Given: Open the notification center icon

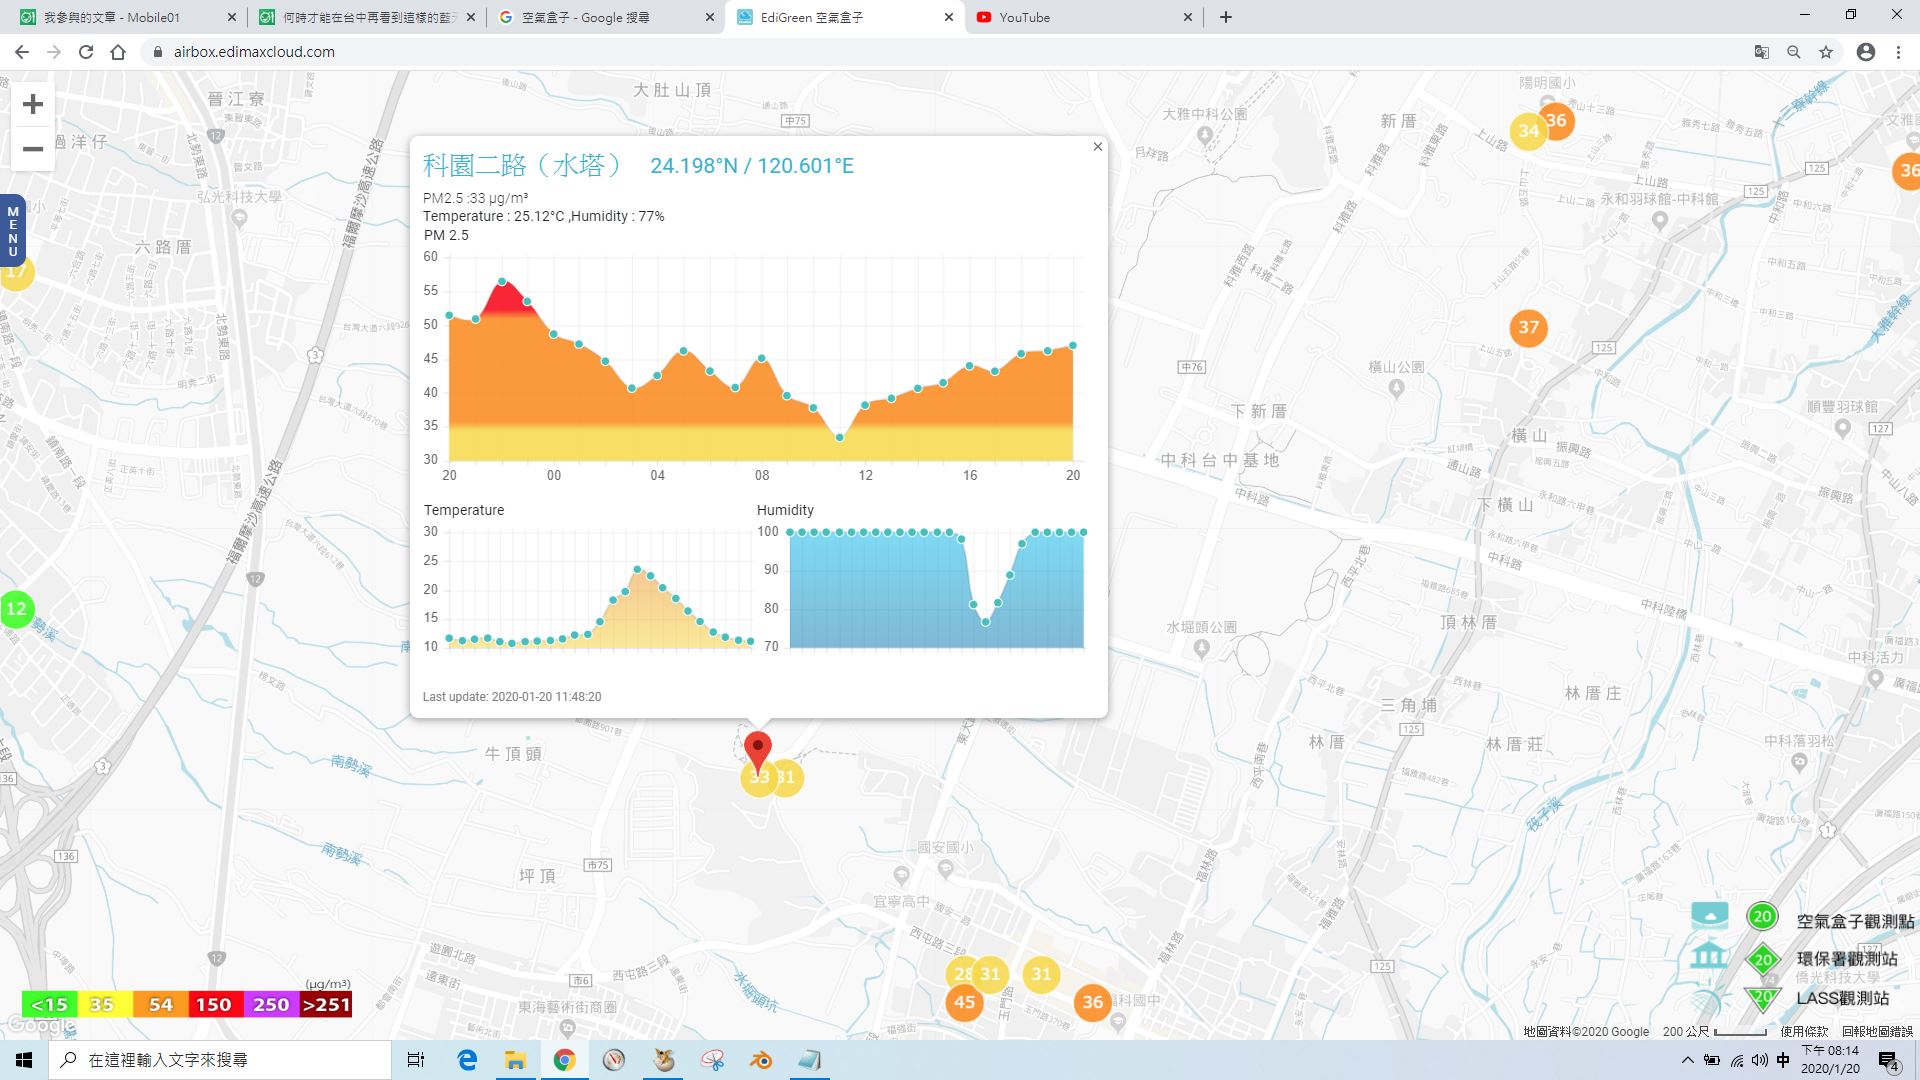Looking at the screenshot, I should (x=1889, y=1060).
